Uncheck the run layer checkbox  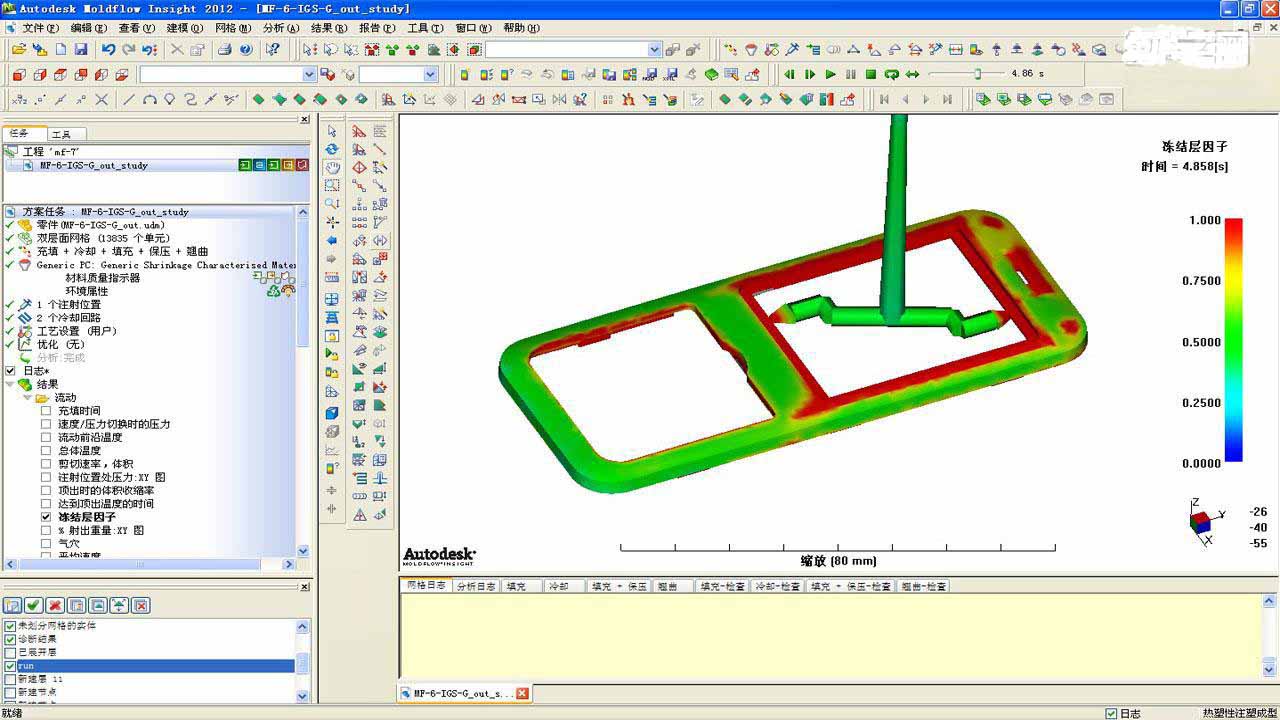(x=11, y=666)
